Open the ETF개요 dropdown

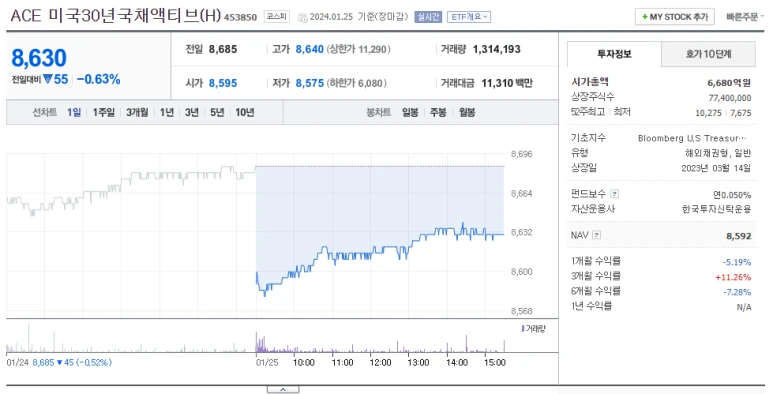(469, 17)
